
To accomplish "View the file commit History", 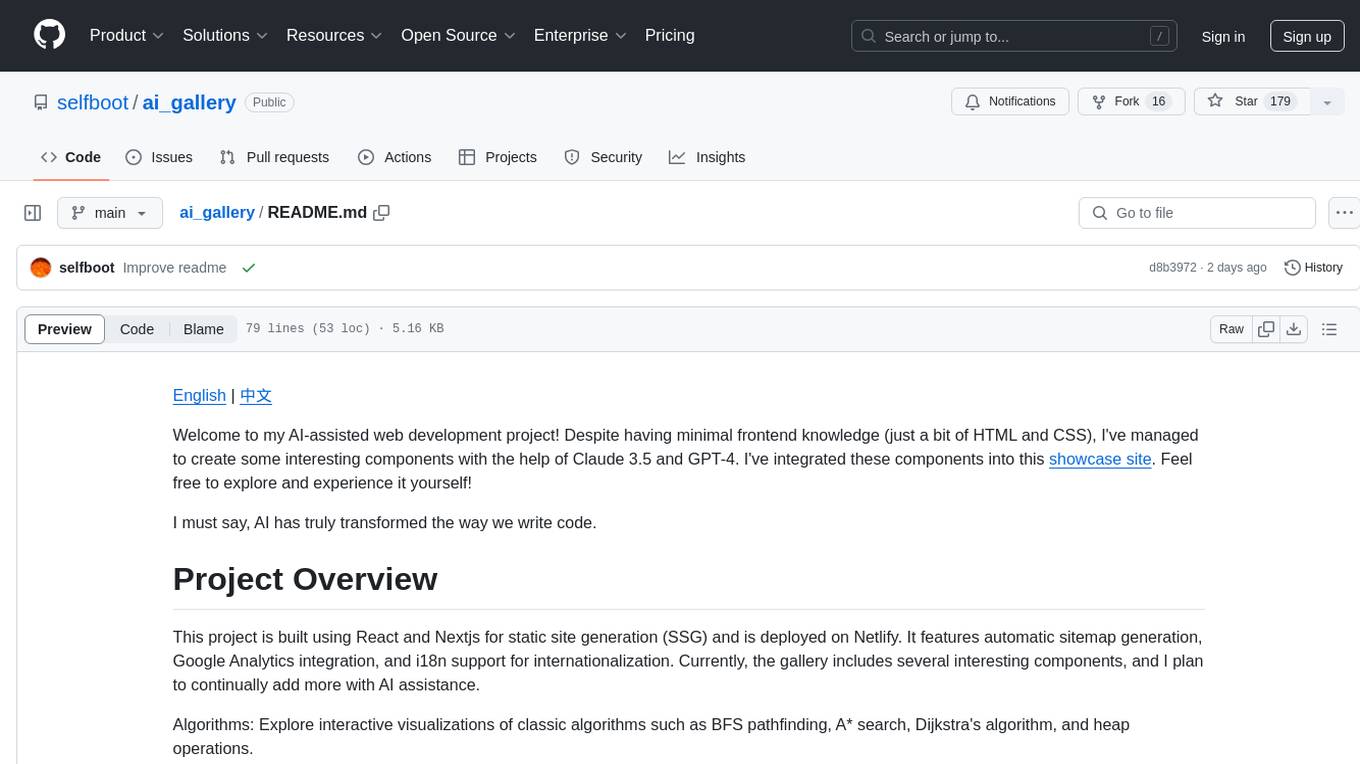I will [x=1313, y=268].
